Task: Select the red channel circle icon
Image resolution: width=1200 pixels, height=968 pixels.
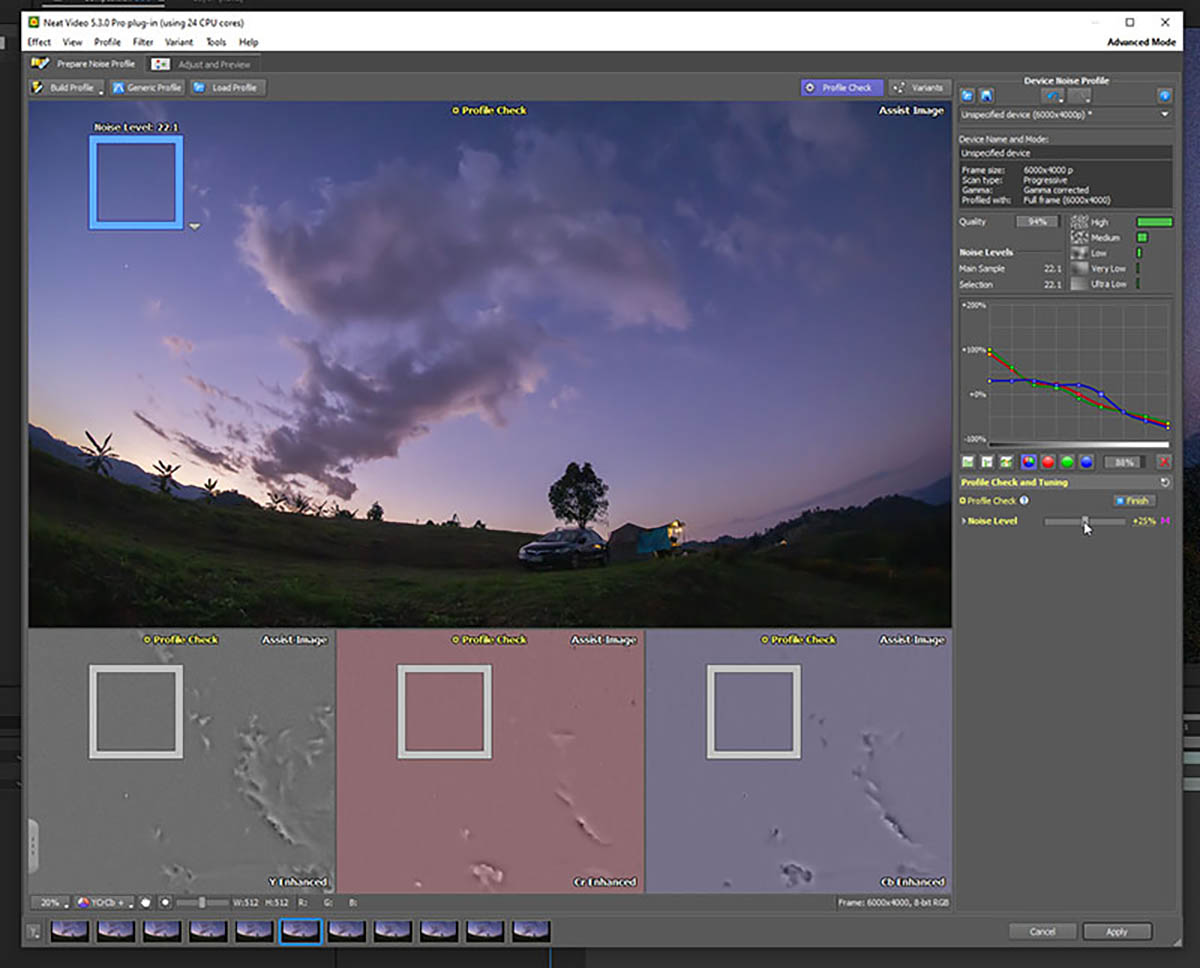Action: click(x=1048, y=462)
